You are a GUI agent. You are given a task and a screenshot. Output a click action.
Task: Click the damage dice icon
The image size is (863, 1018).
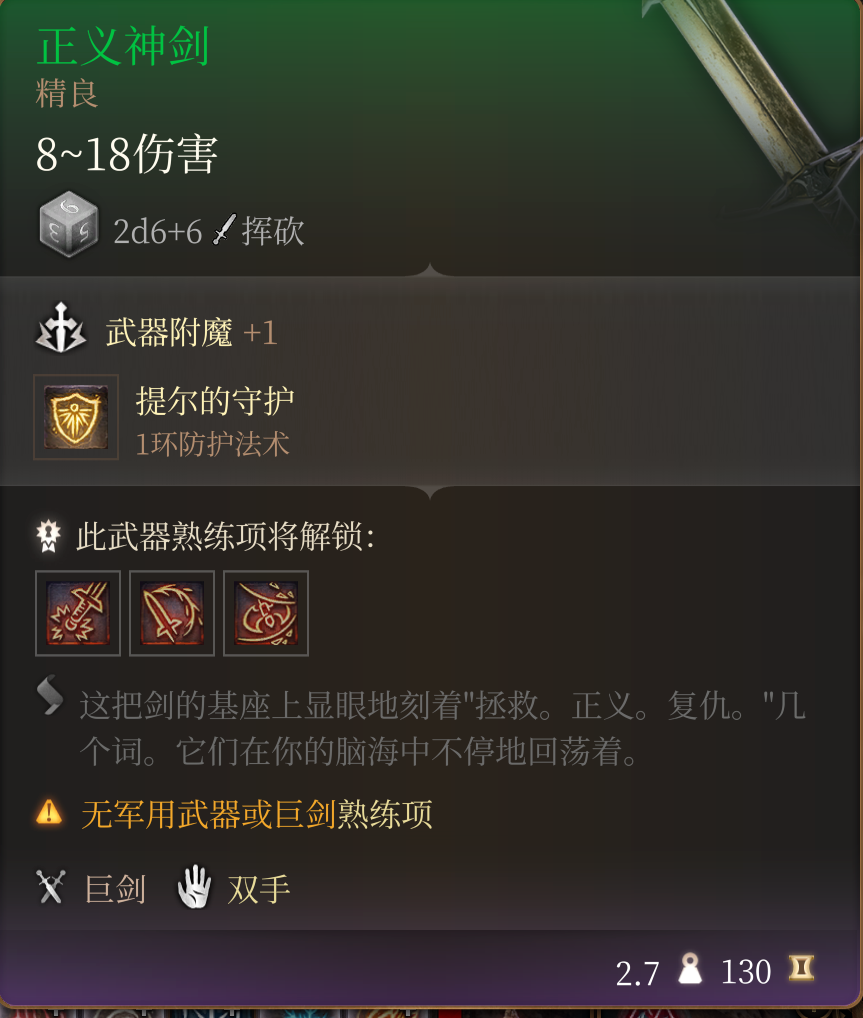[x=69, y=224]
